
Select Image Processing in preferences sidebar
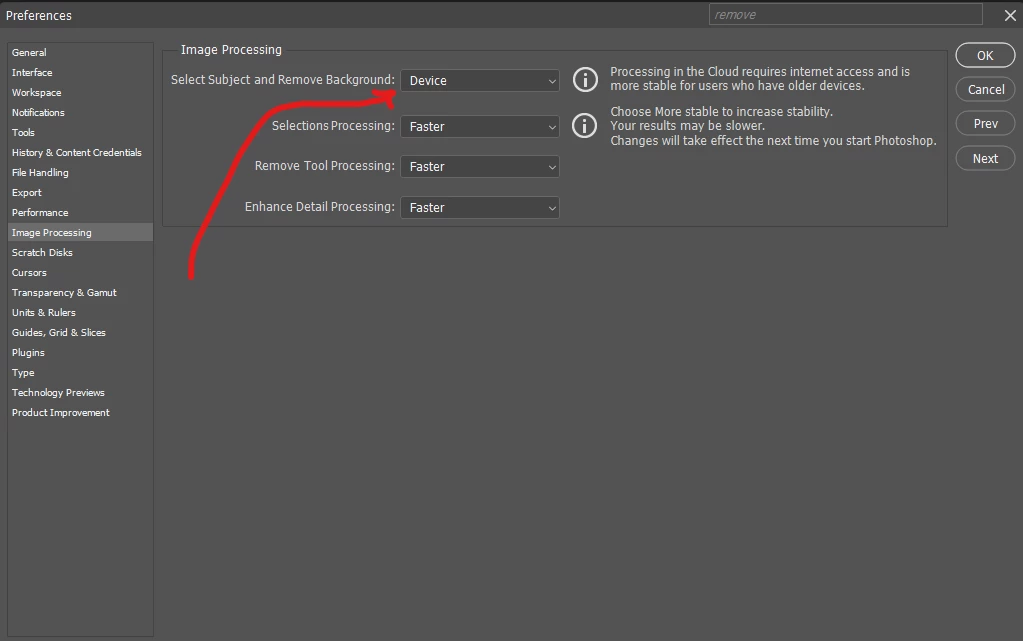coord(80,232)
